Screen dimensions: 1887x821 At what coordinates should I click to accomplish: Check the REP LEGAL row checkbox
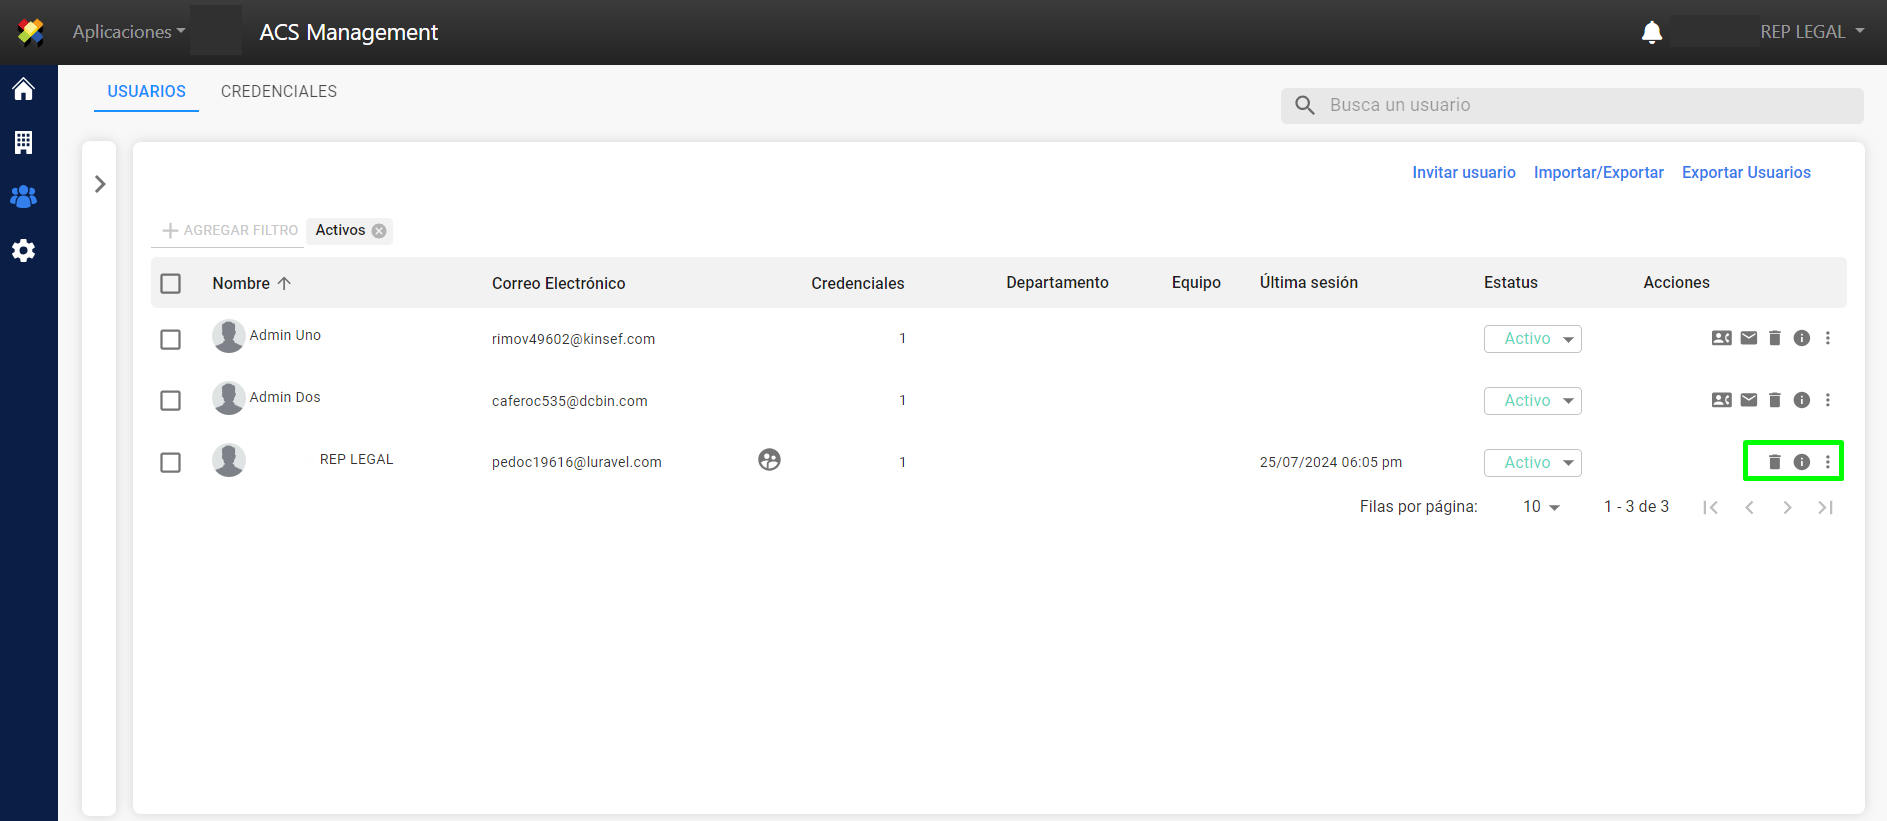point(171,463)
